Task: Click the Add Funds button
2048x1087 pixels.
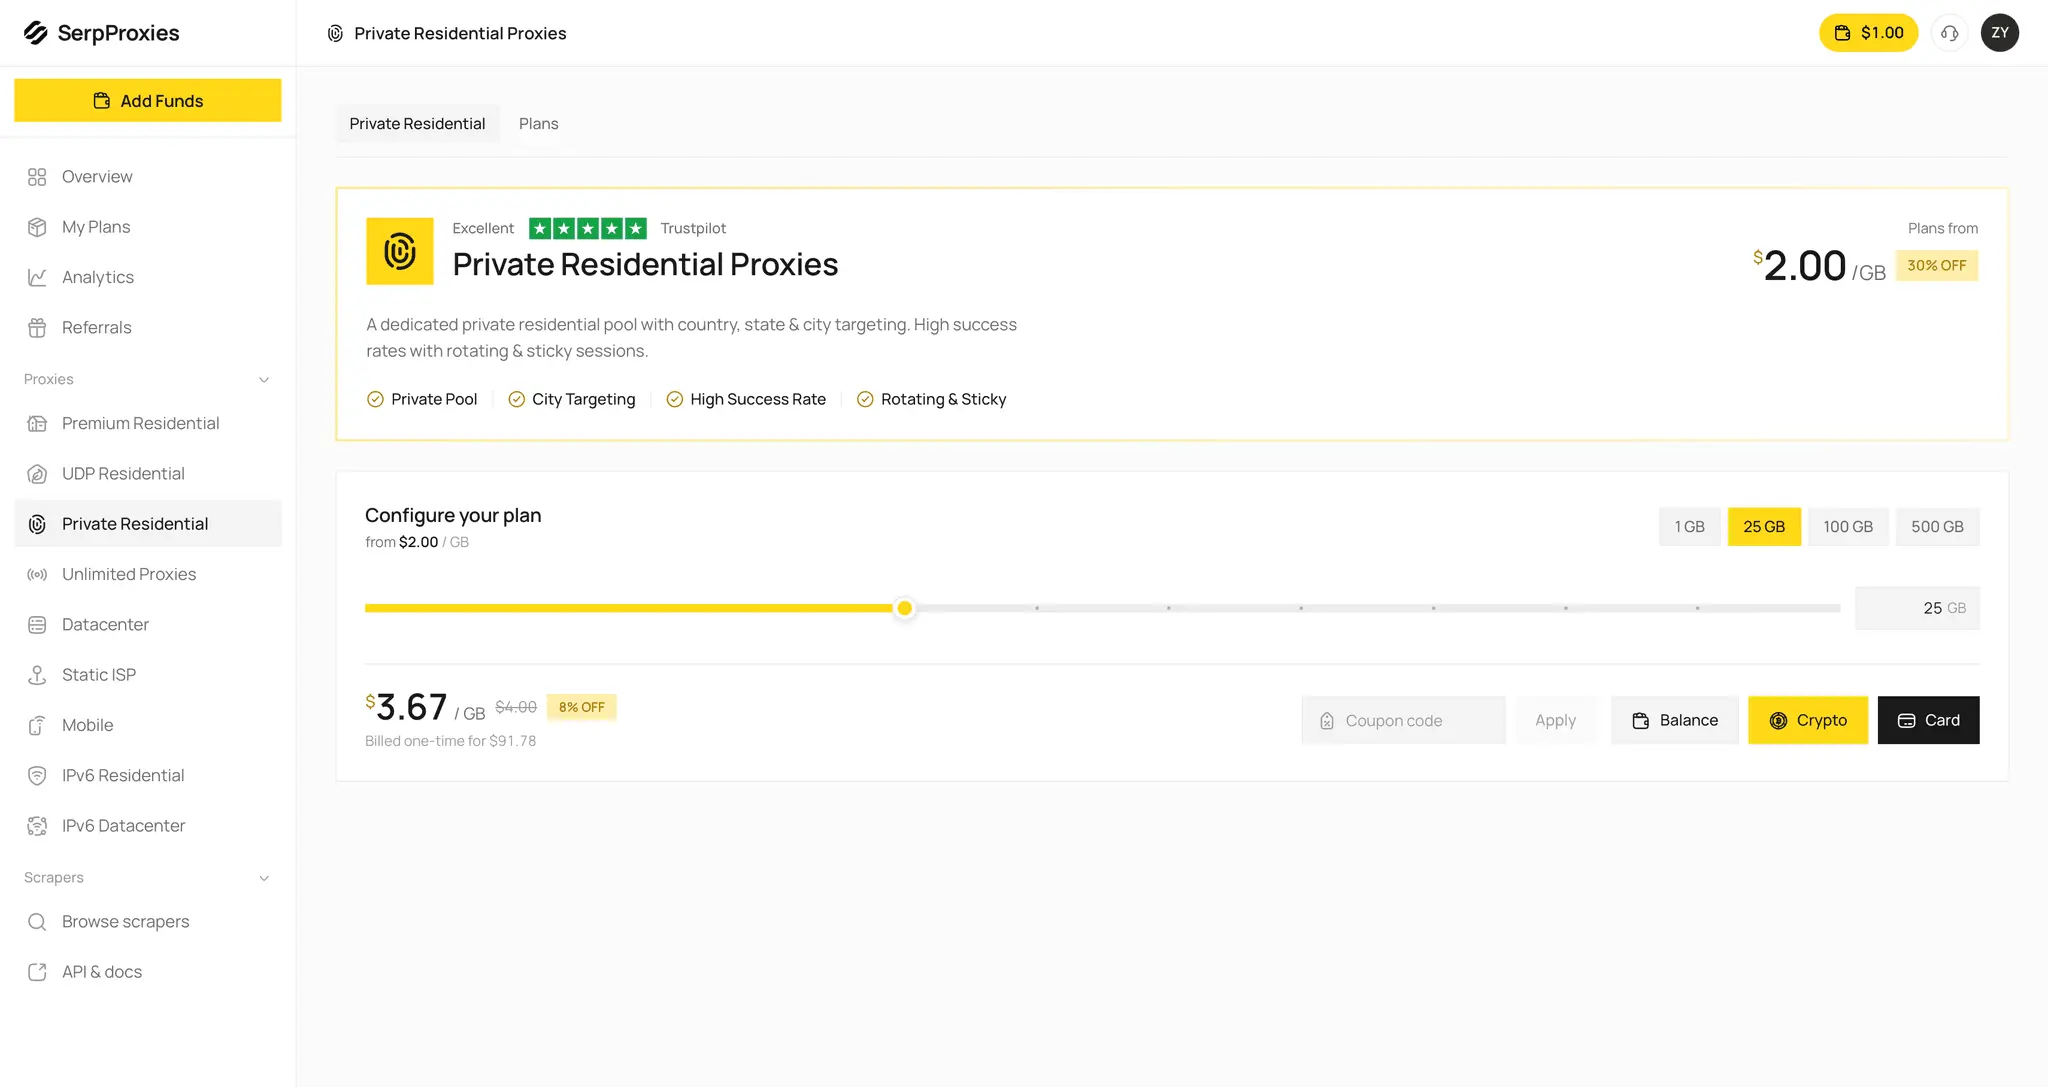Action: [x=148, y=100]
